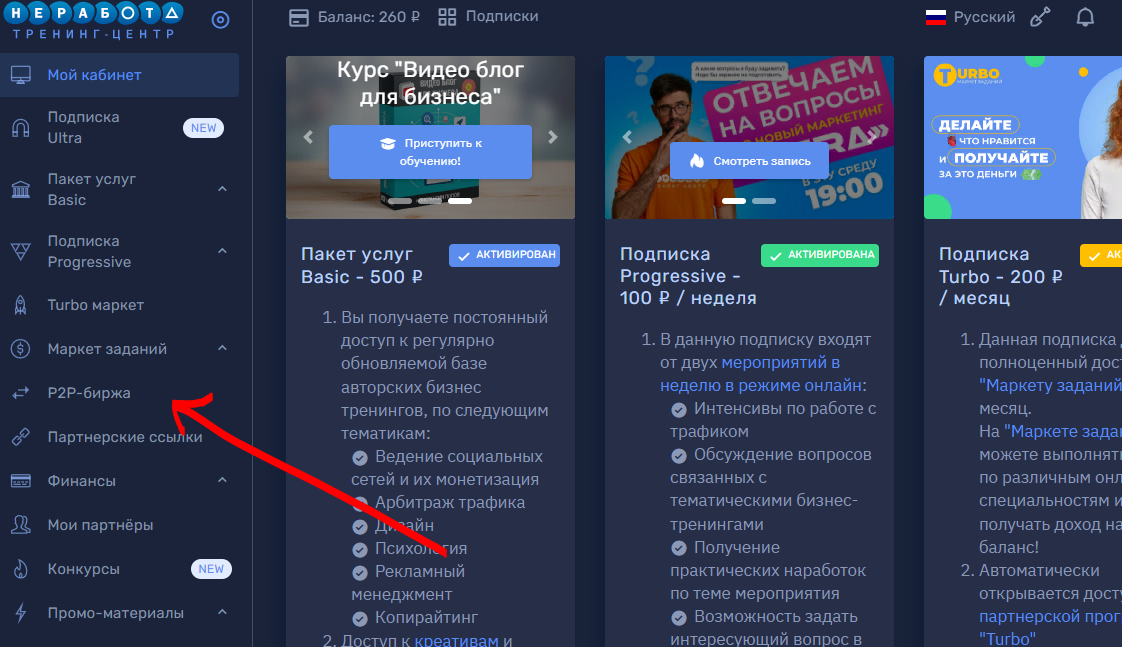Click the card icon beside Финансы
1122x647 pixels.
click(x=21, y=481)
